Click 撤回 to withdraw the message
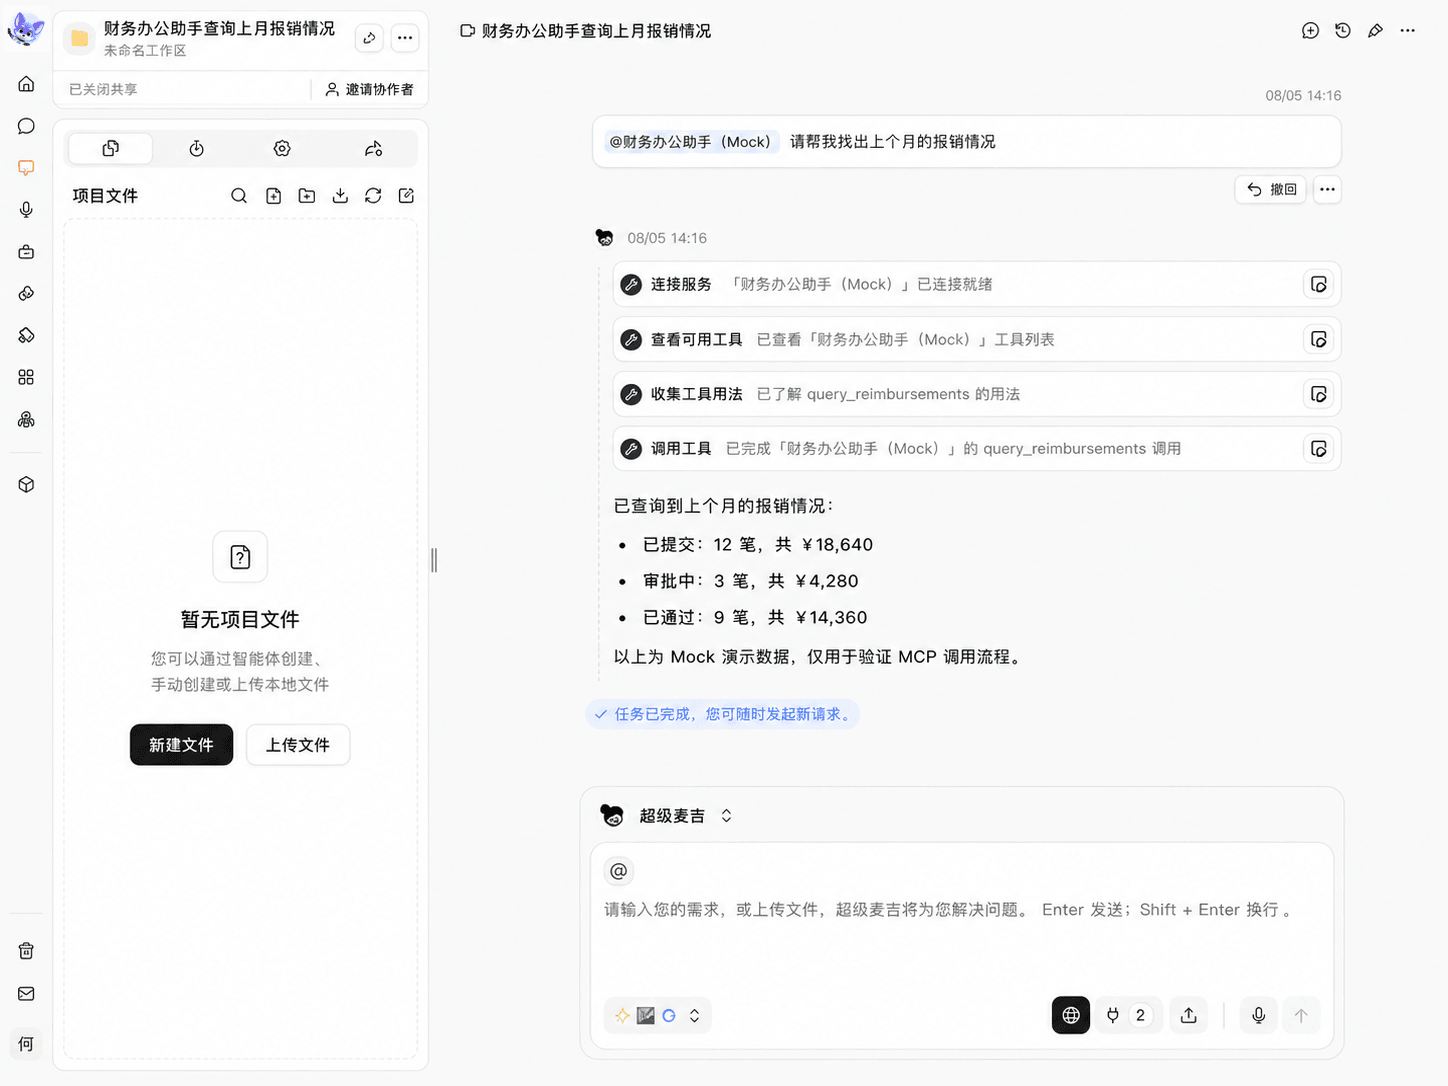The width and height of the screenshot is (1448, 1086). (x=1271, y=189)
